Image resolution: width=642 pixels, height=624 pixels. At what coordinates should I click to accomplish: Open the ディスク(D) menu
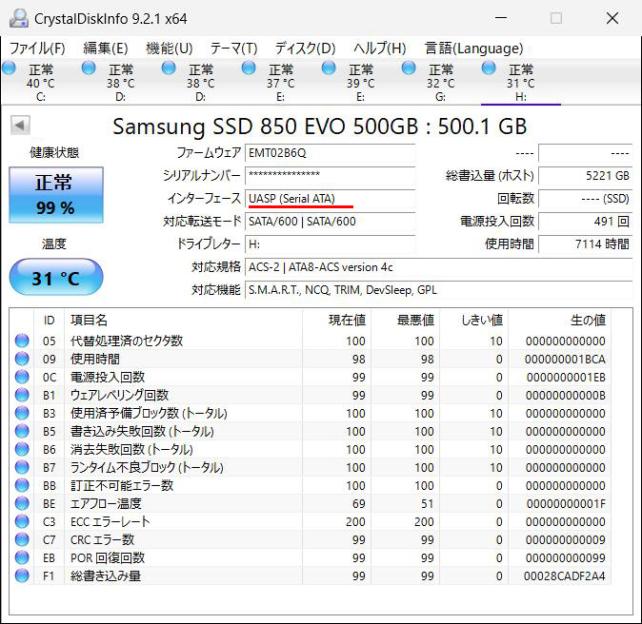[x=305, y=48]
